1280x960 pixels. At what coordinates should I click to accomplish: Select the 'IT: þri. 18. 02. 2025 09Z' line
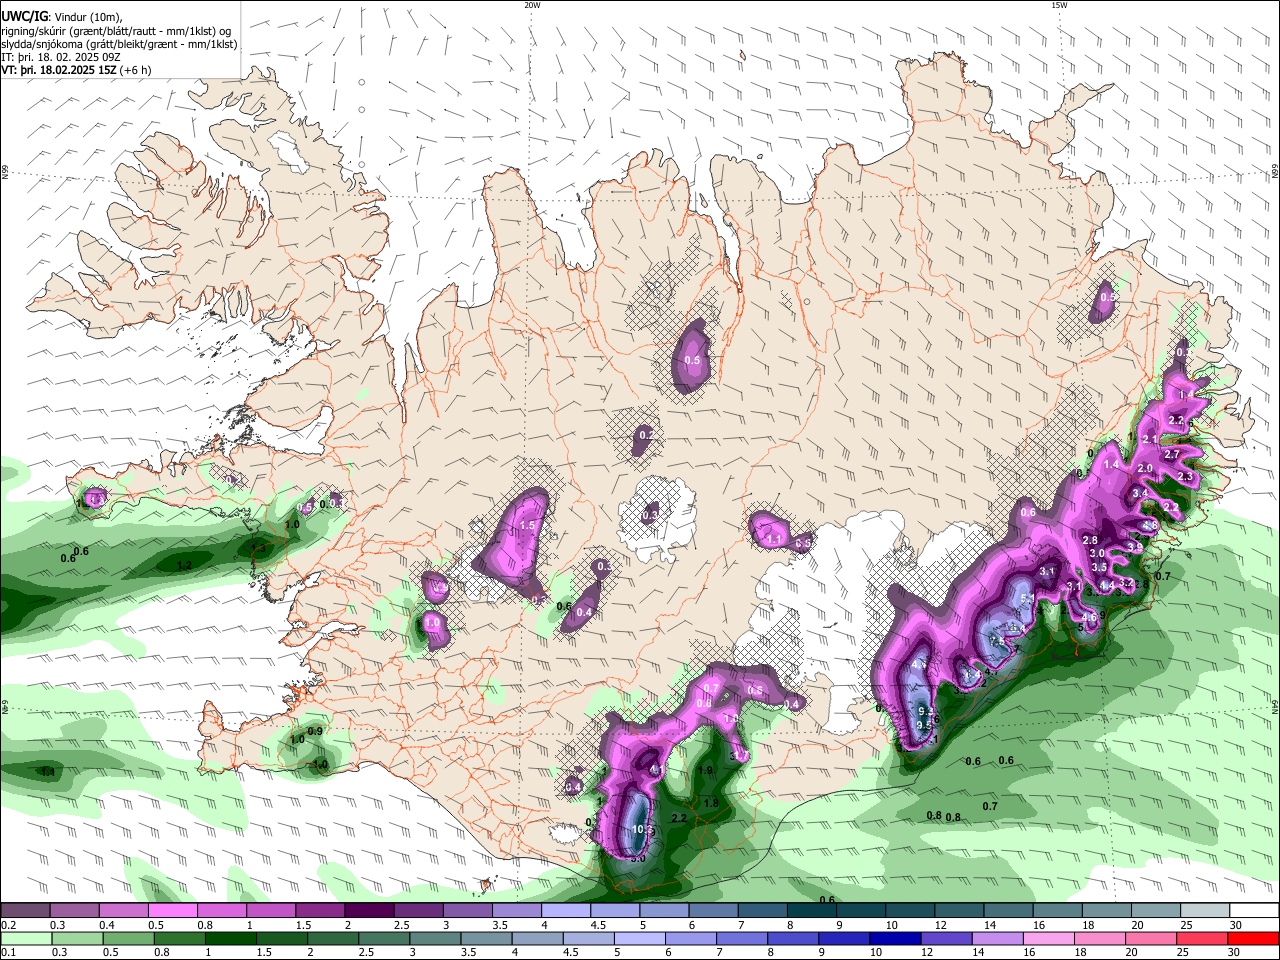60,57
